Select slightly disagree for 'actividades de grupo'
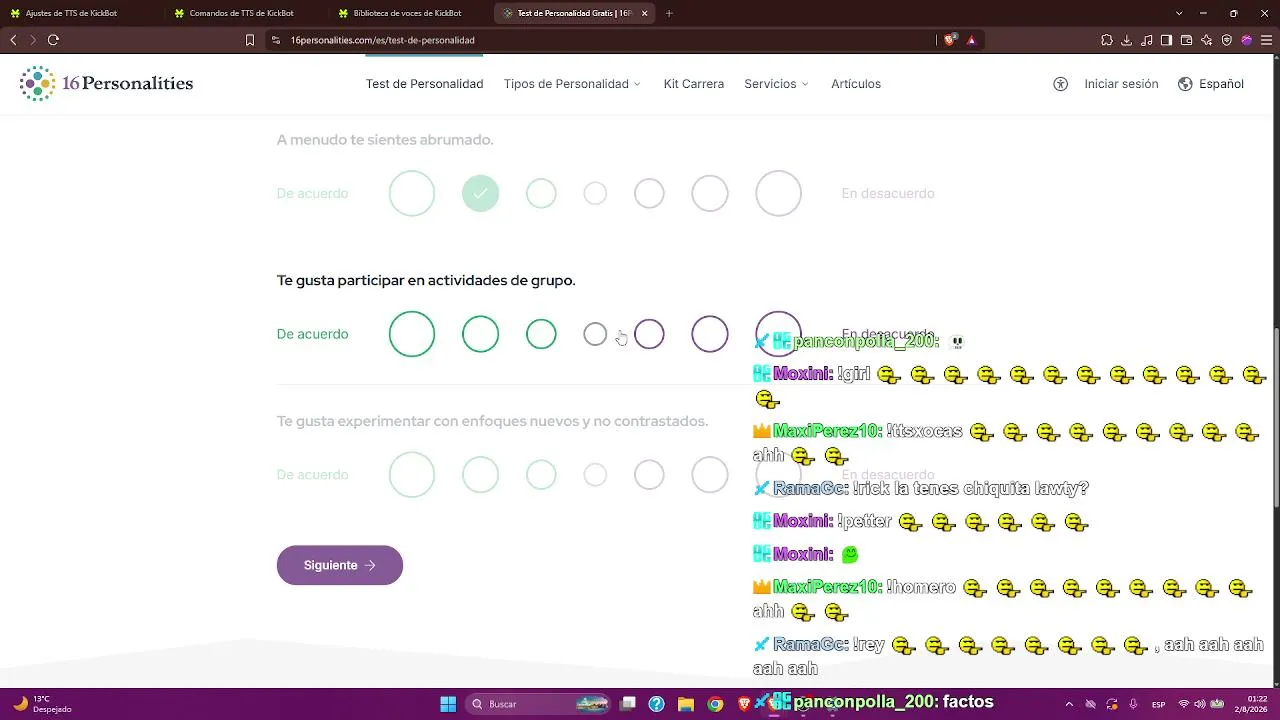Screen dimensions: 1280x720 [x=649, y=334]
